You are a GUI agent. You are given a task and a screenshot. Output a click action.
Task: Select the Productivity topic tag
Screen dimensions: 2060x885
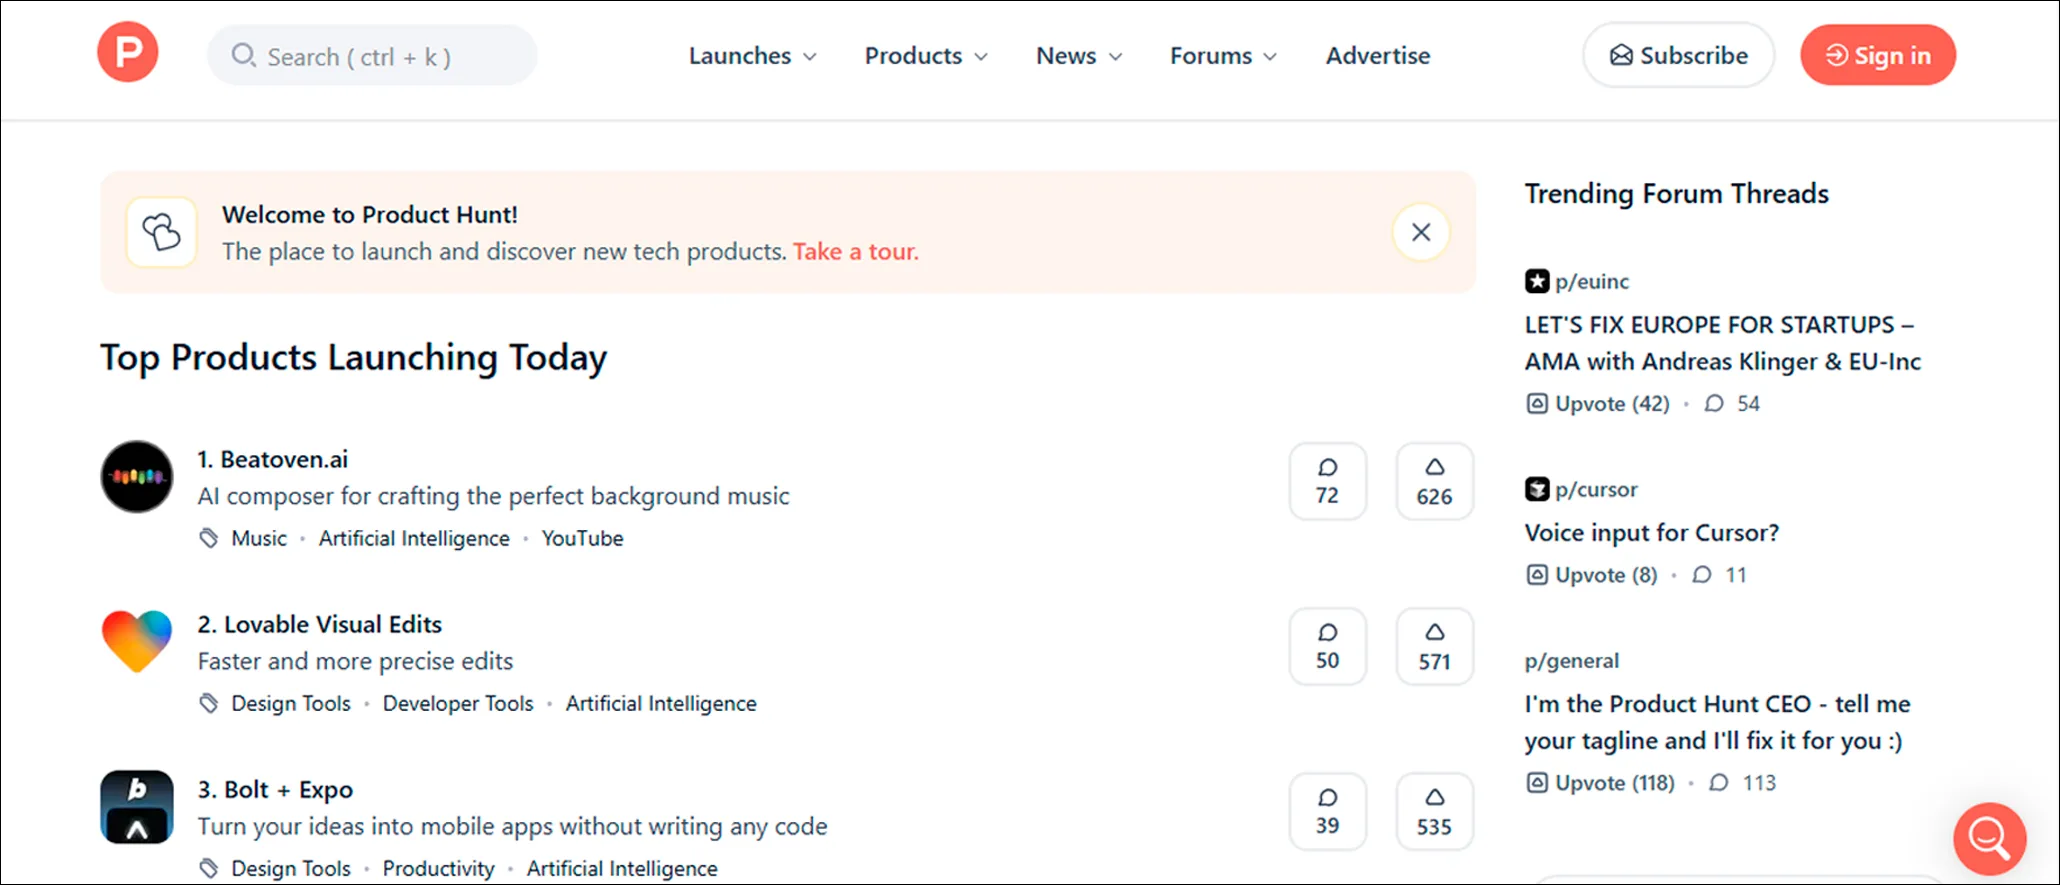point(439,868)
